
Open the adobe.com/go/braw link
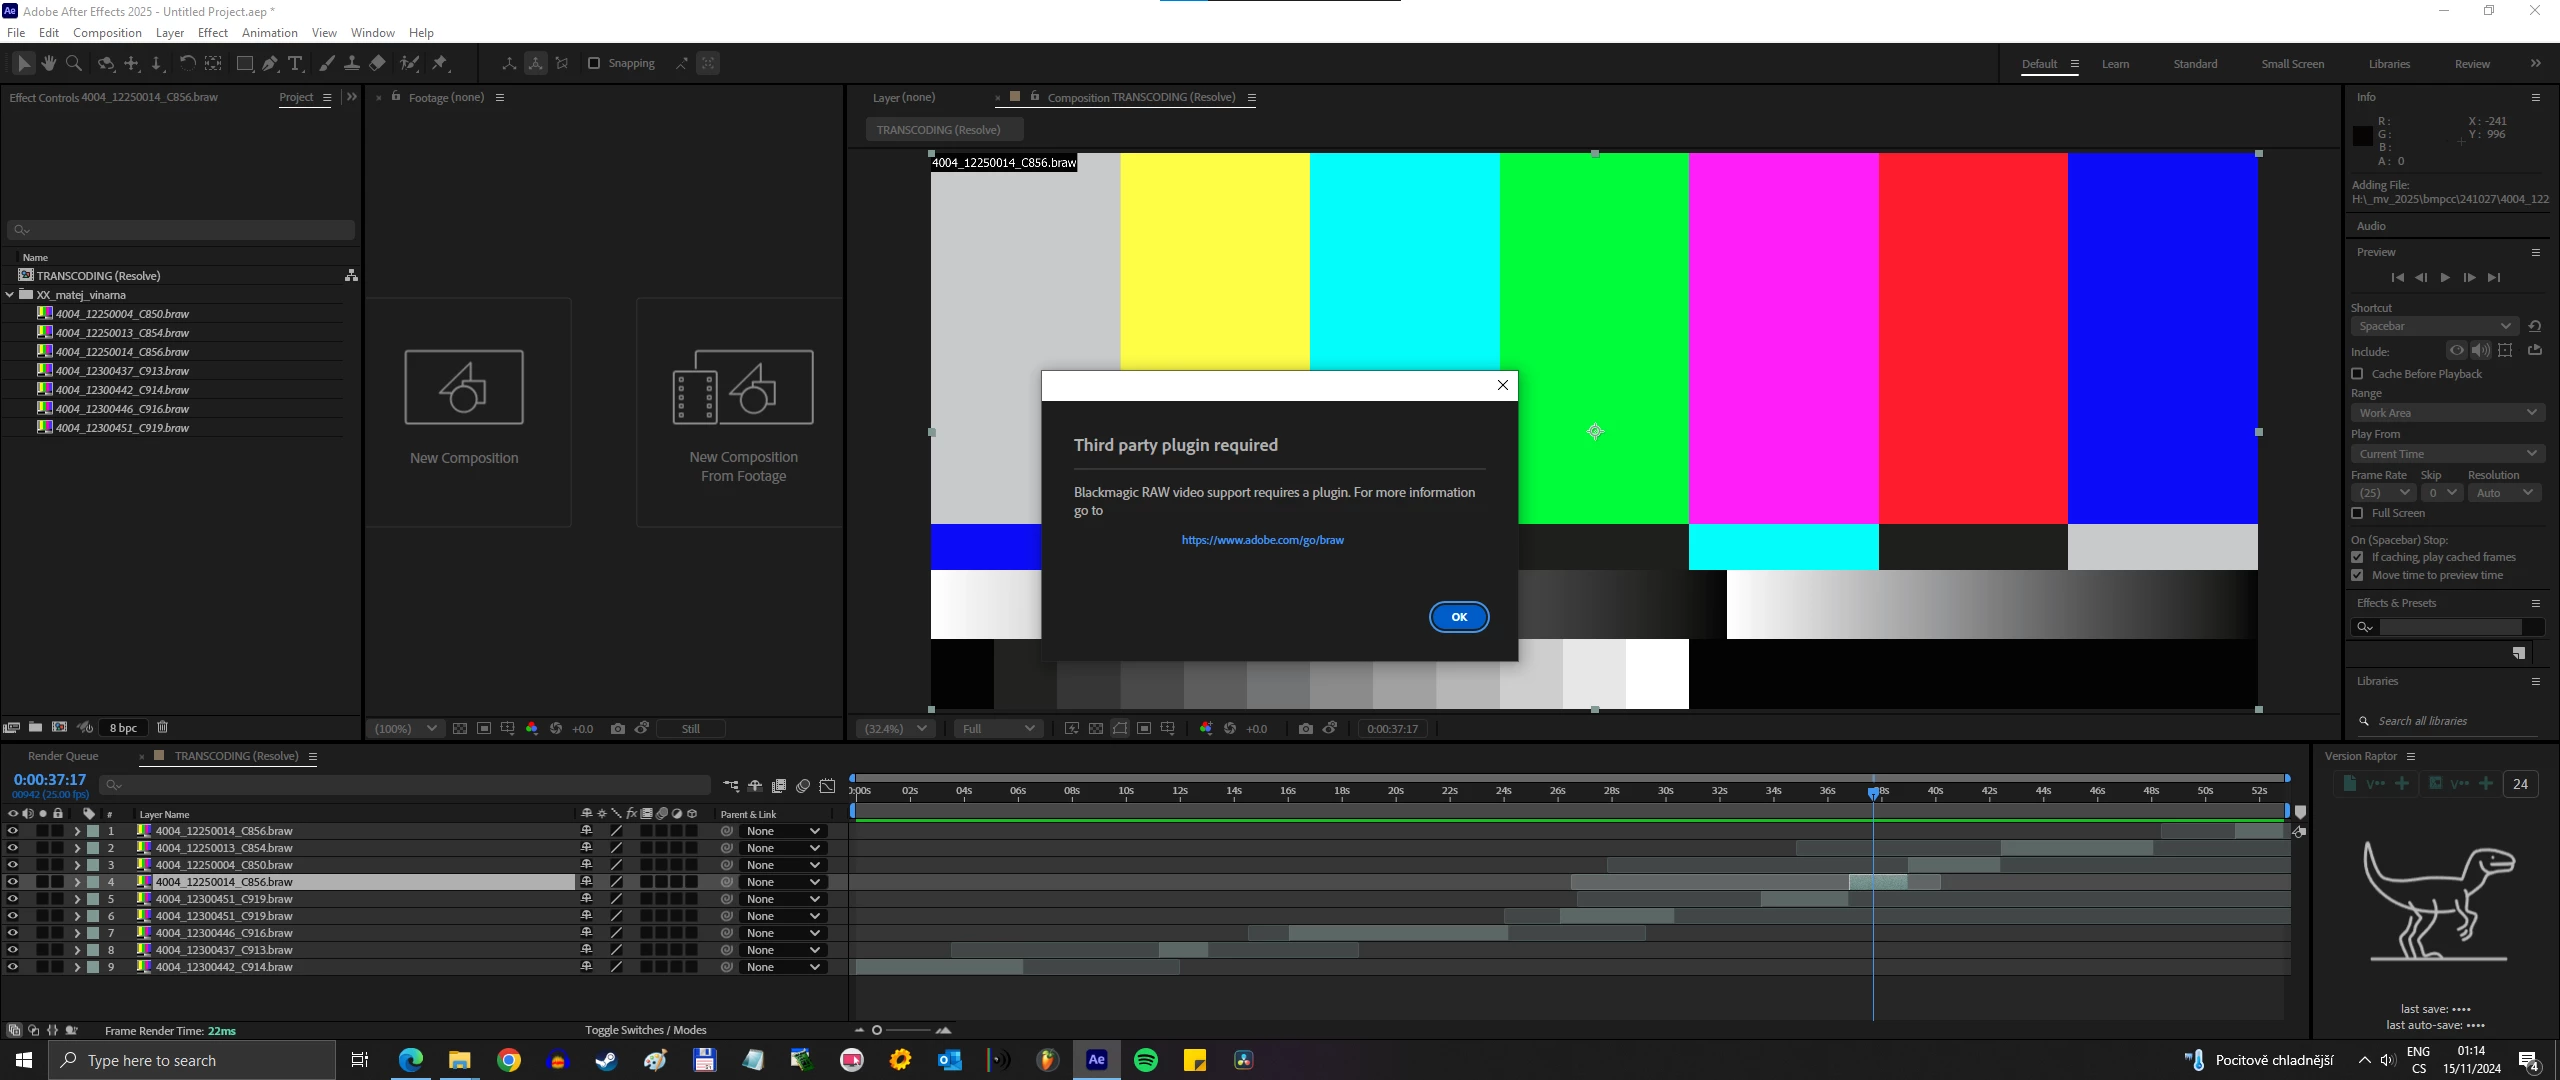1262,540
